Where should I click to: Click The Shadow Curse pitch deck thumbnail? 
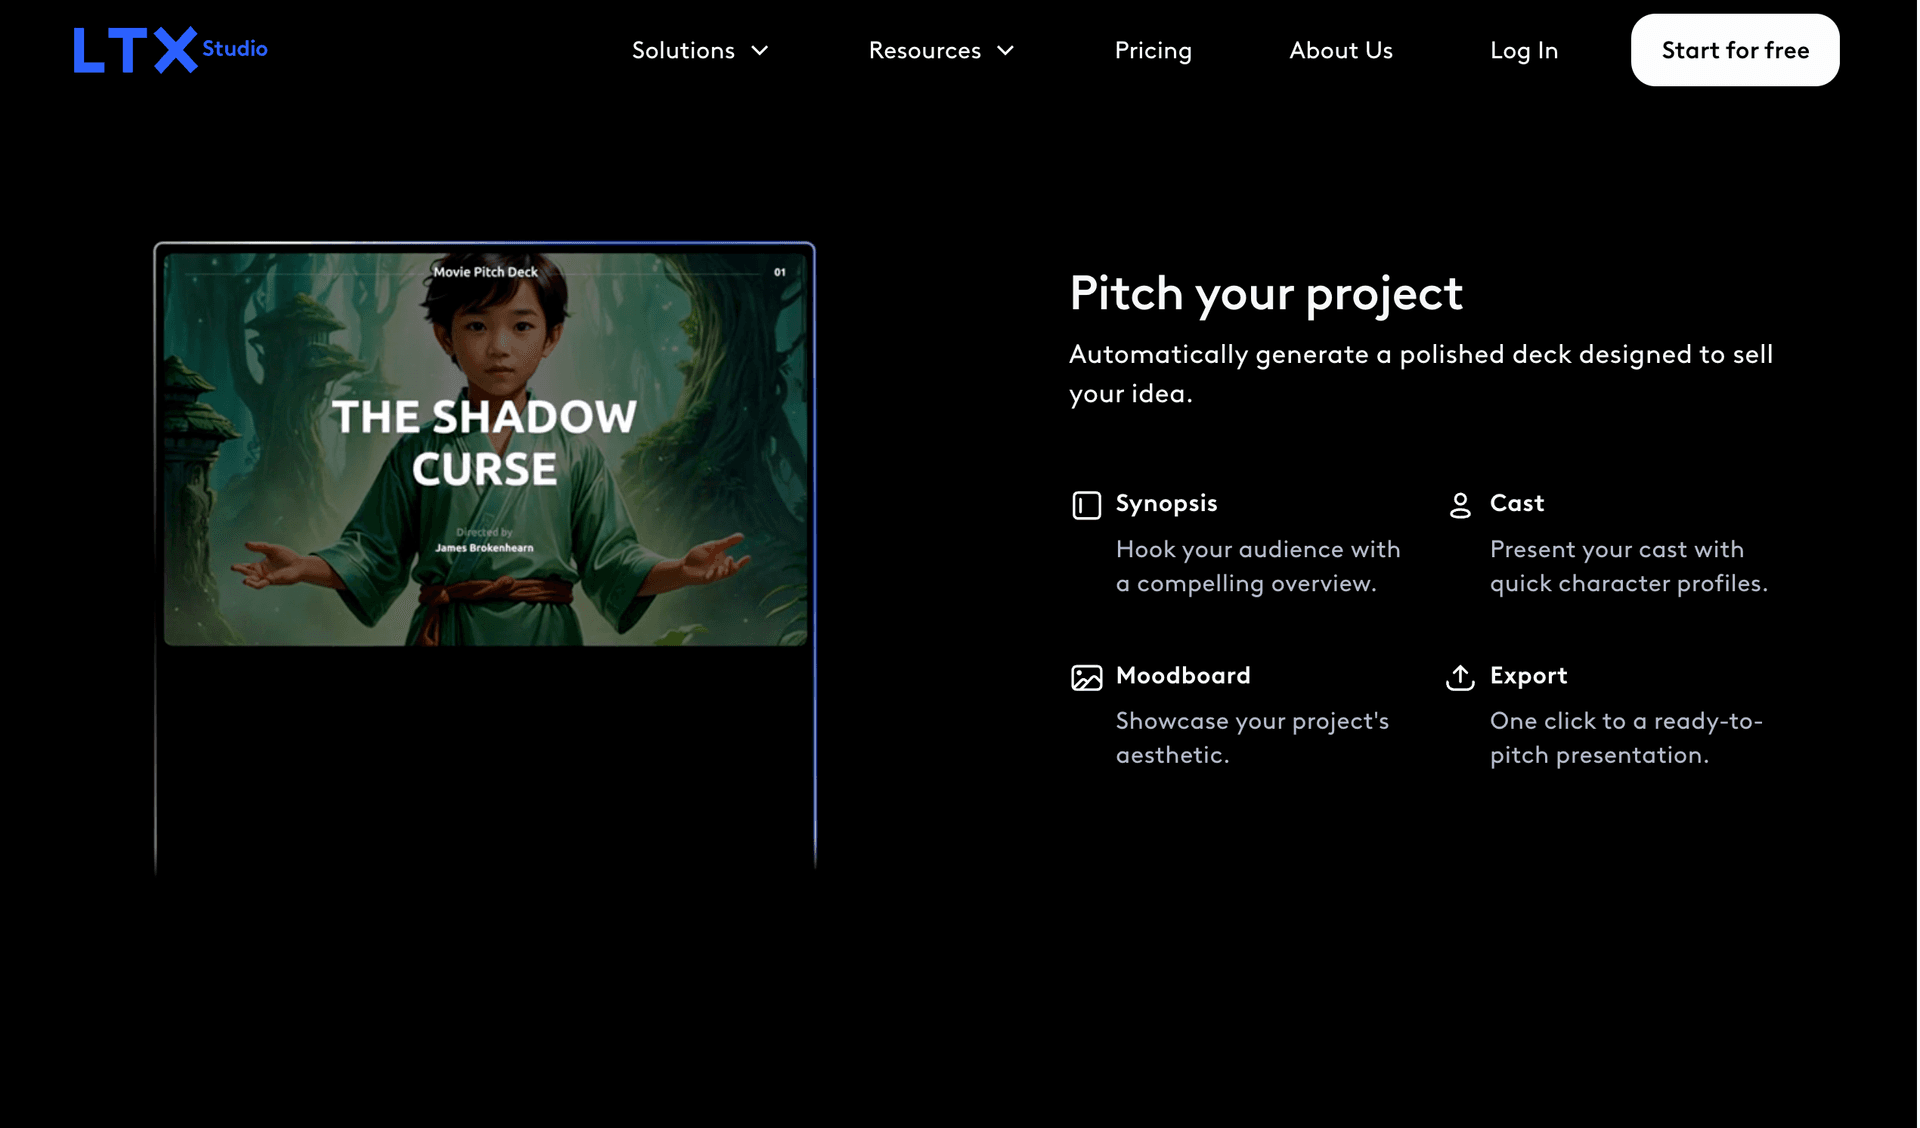tap(485, 449)
